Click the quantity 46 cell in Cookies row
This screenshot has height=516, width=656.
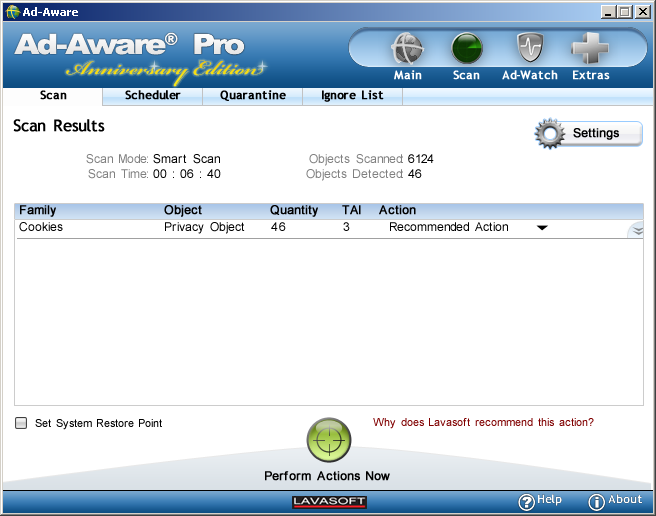click(278, 227)
